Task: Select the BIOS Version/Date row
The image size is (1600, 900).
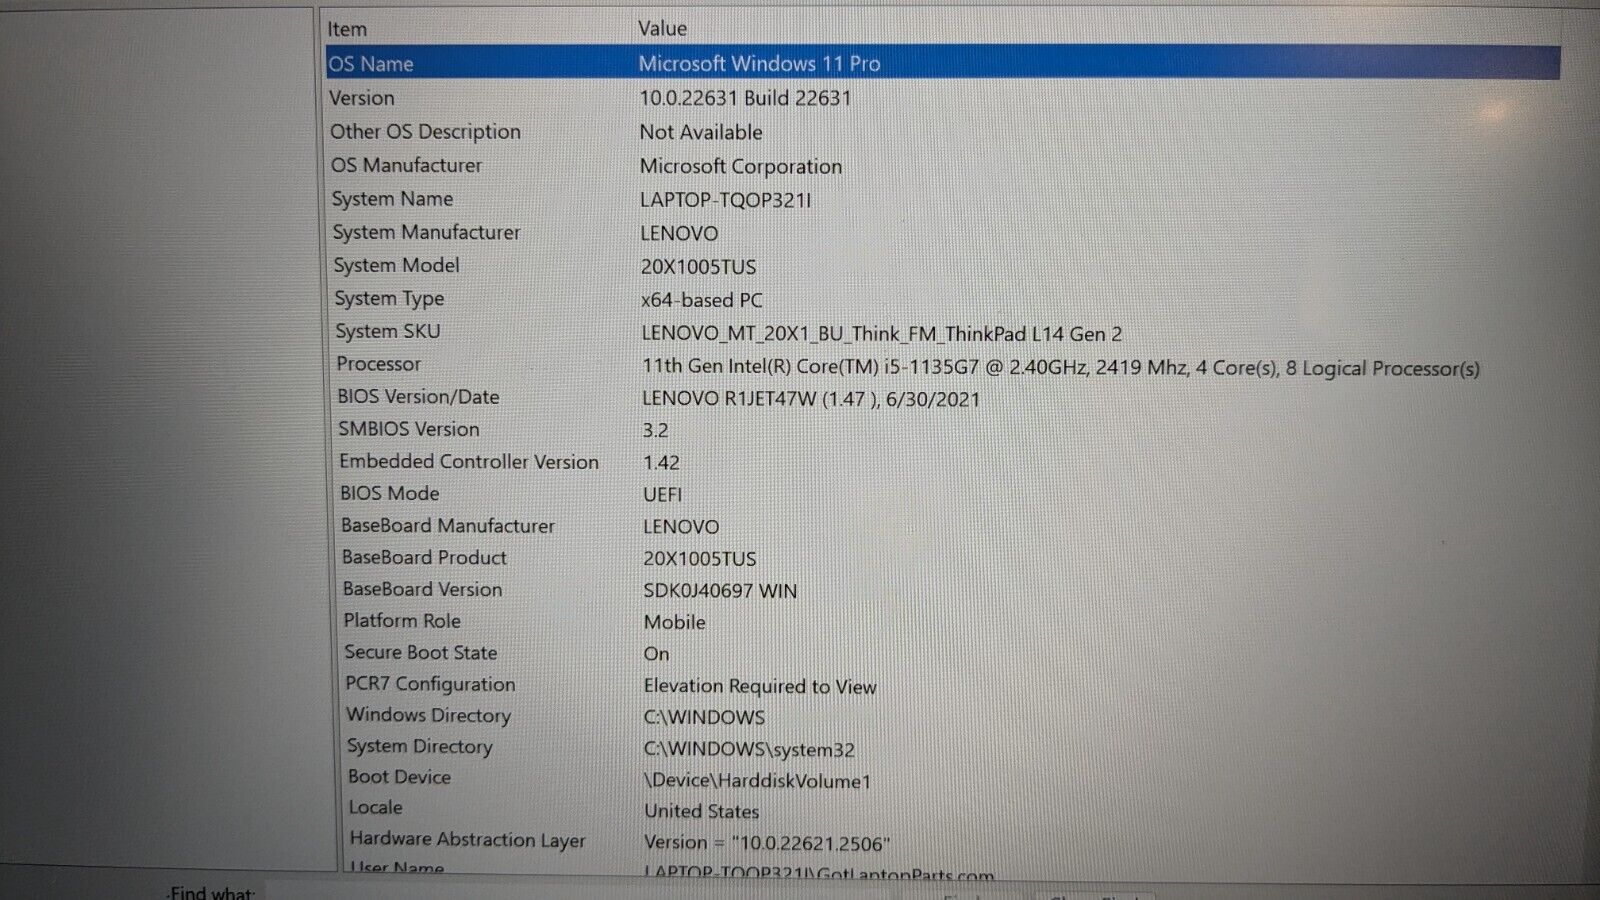Action: point(418,396)
